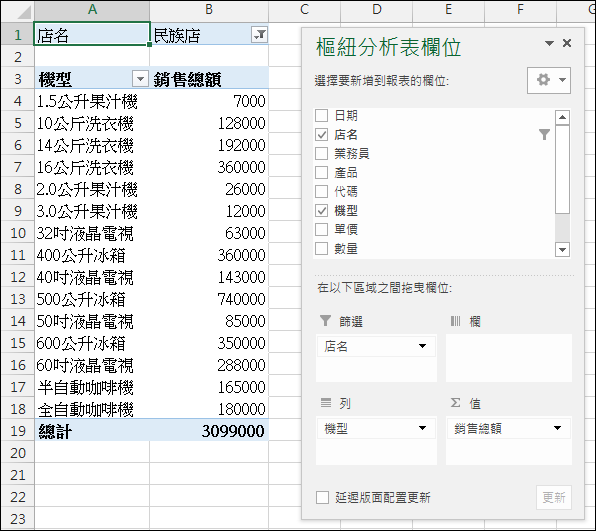Open 機型 dropdown in the 列 area
596x531 pixels.
422,428
